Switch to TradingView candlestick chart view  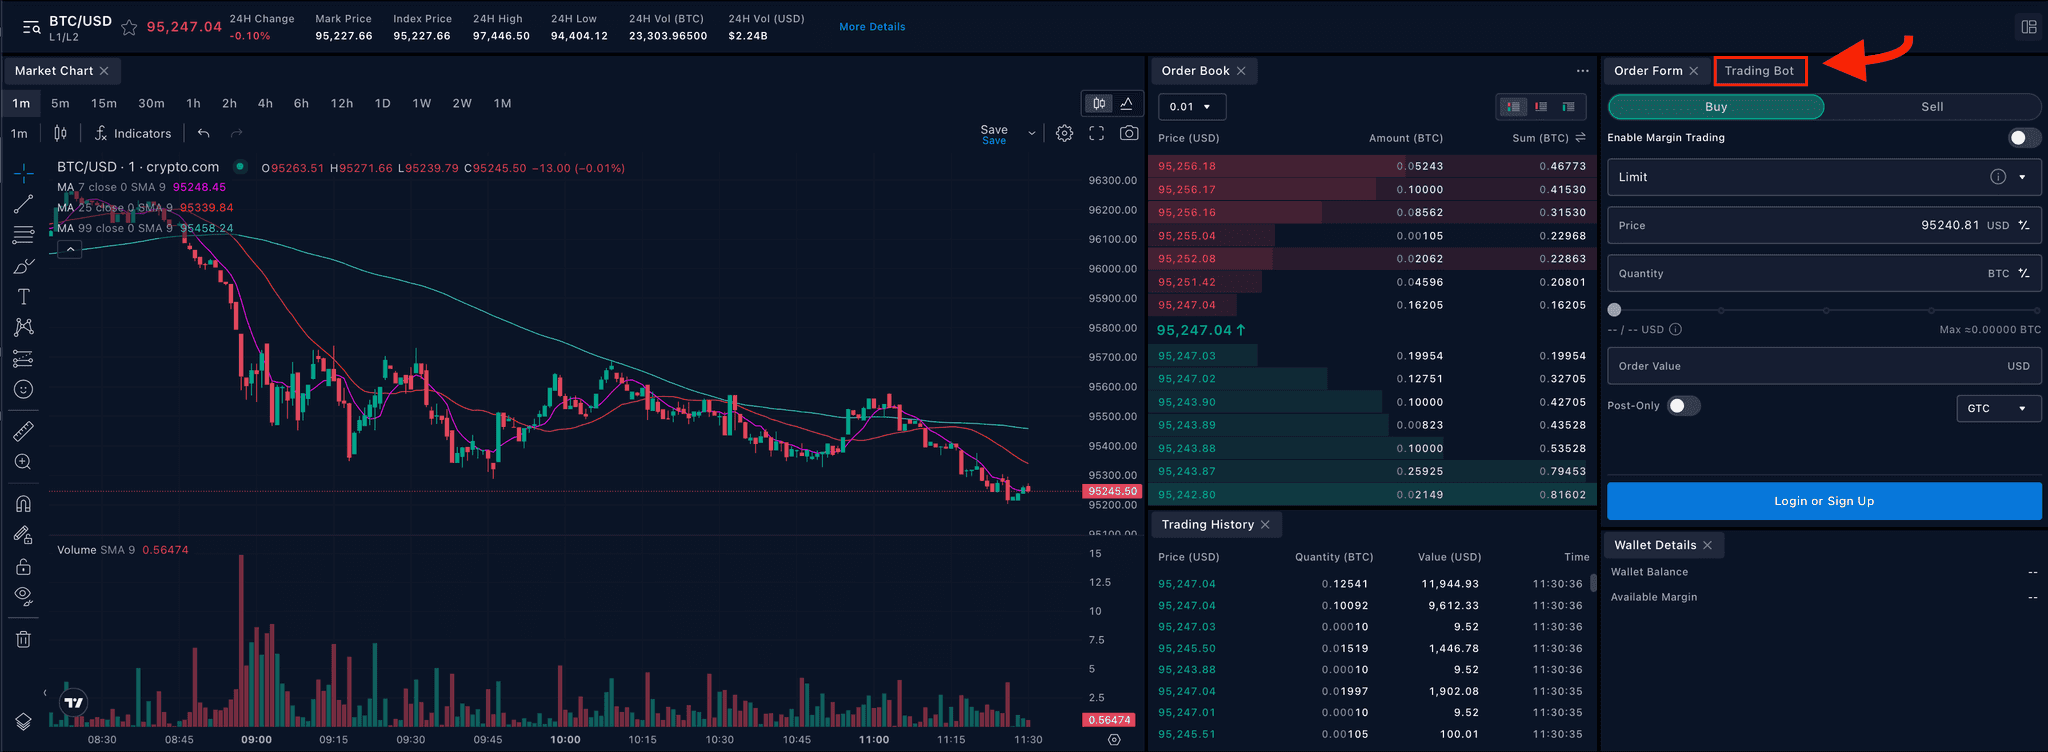coord(1099,104)
